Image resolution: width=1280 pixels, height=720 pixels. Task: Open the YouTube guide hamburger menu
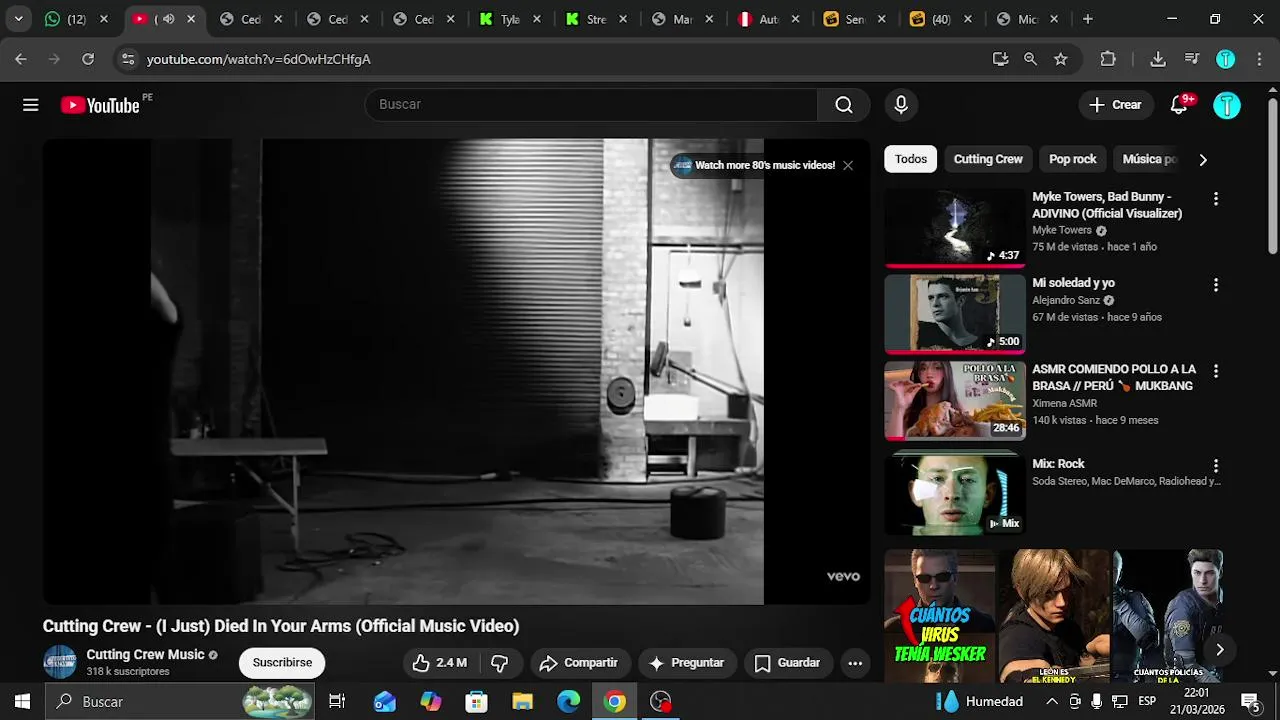(31, 105)
